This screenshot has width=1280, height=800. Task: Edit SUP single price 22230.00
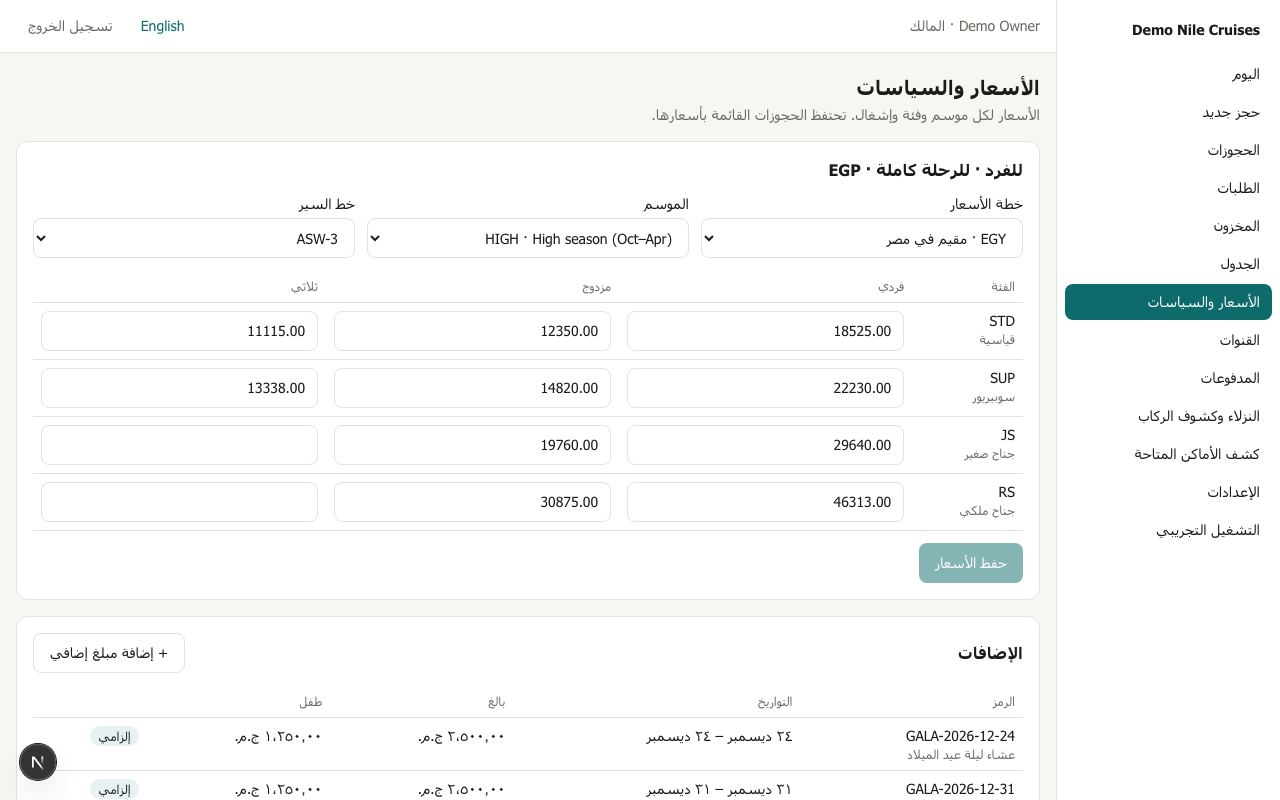pyautogui.click(x=765, y=388)
